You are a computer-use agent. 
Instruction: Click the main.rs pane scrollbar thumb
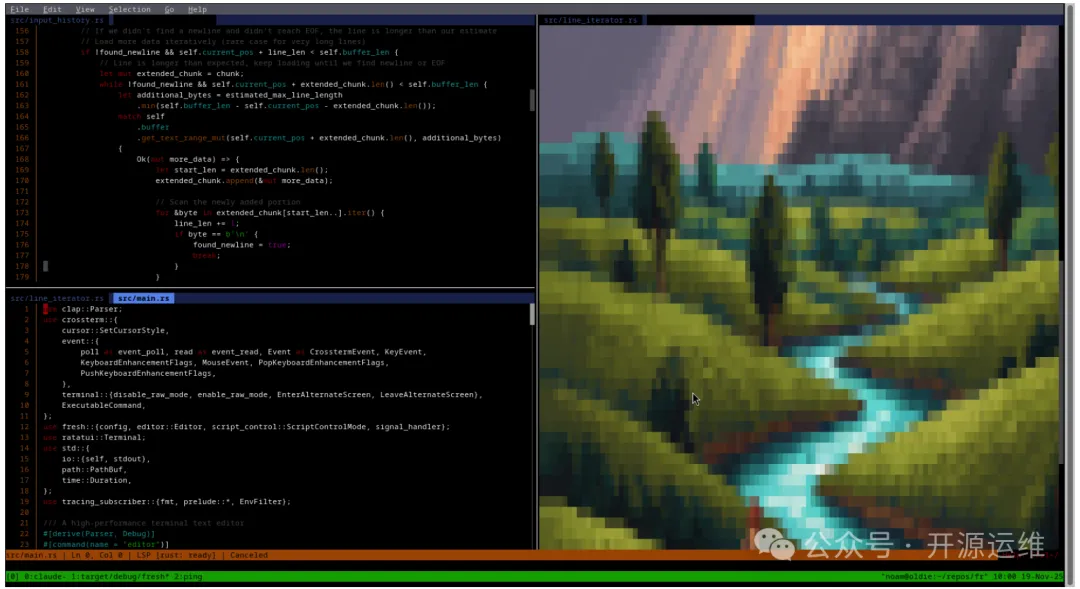coord(532,314)
